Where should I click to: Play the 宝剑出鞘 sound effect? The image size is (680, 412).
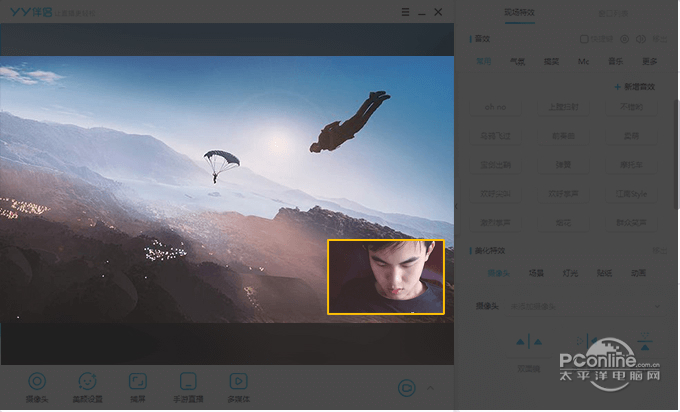click(x=496, y=165)
